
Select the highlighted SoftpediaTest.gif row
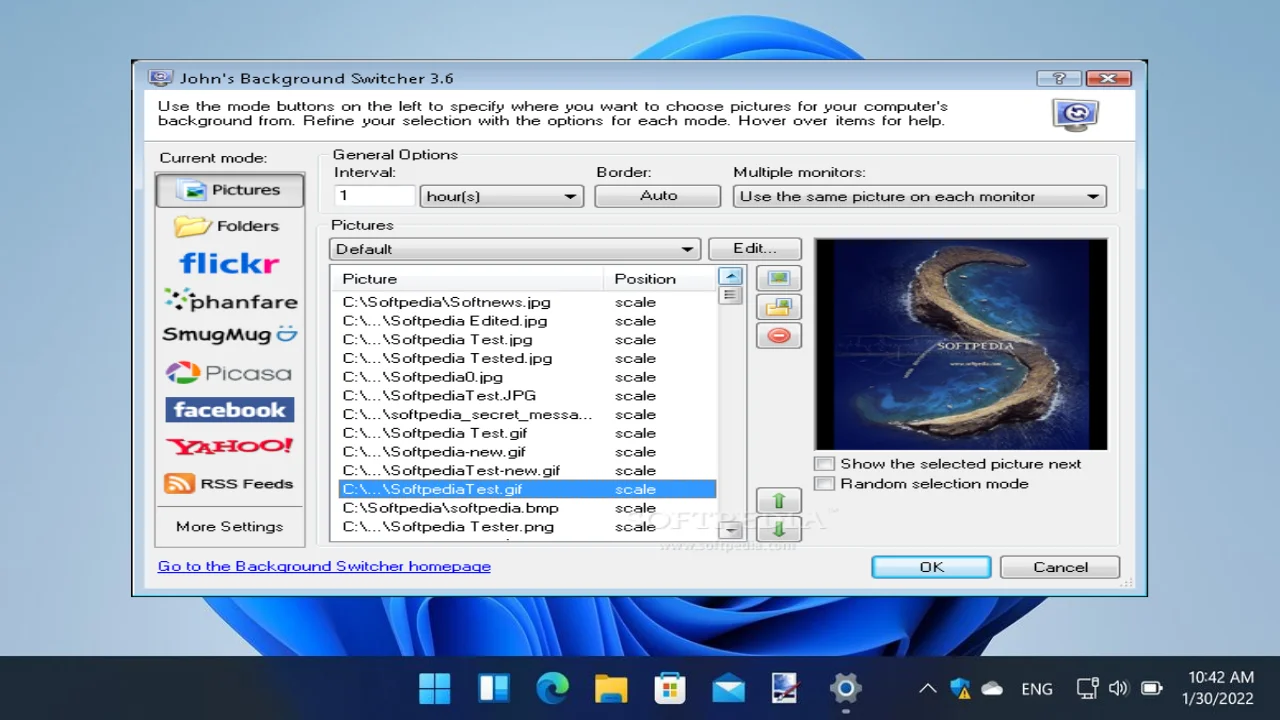527,489
